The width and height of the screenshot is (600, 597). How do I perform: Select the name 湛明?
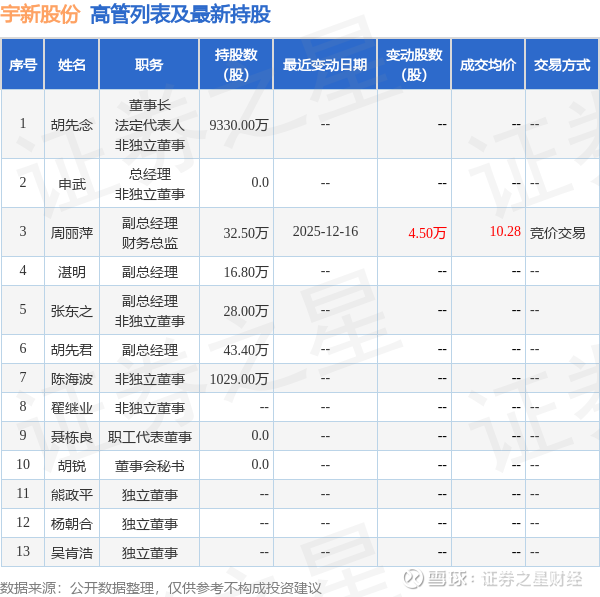coord(72,272)
